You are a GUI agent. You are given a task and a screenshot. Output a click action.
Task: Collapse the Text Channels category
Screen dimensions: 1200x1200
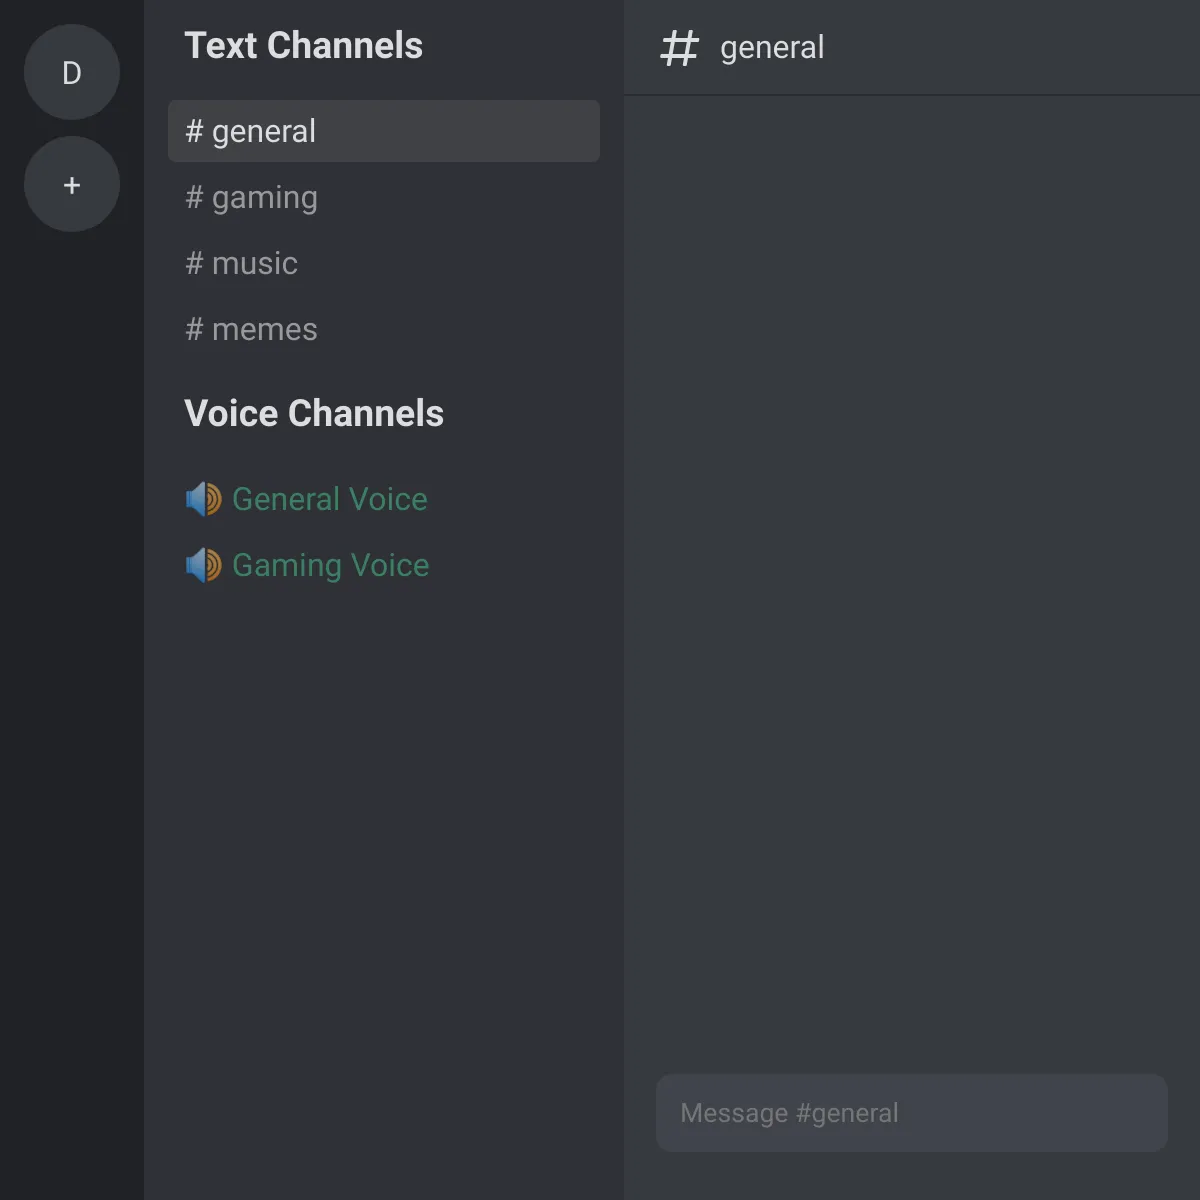pyautogui.click(x=303, y=46)
